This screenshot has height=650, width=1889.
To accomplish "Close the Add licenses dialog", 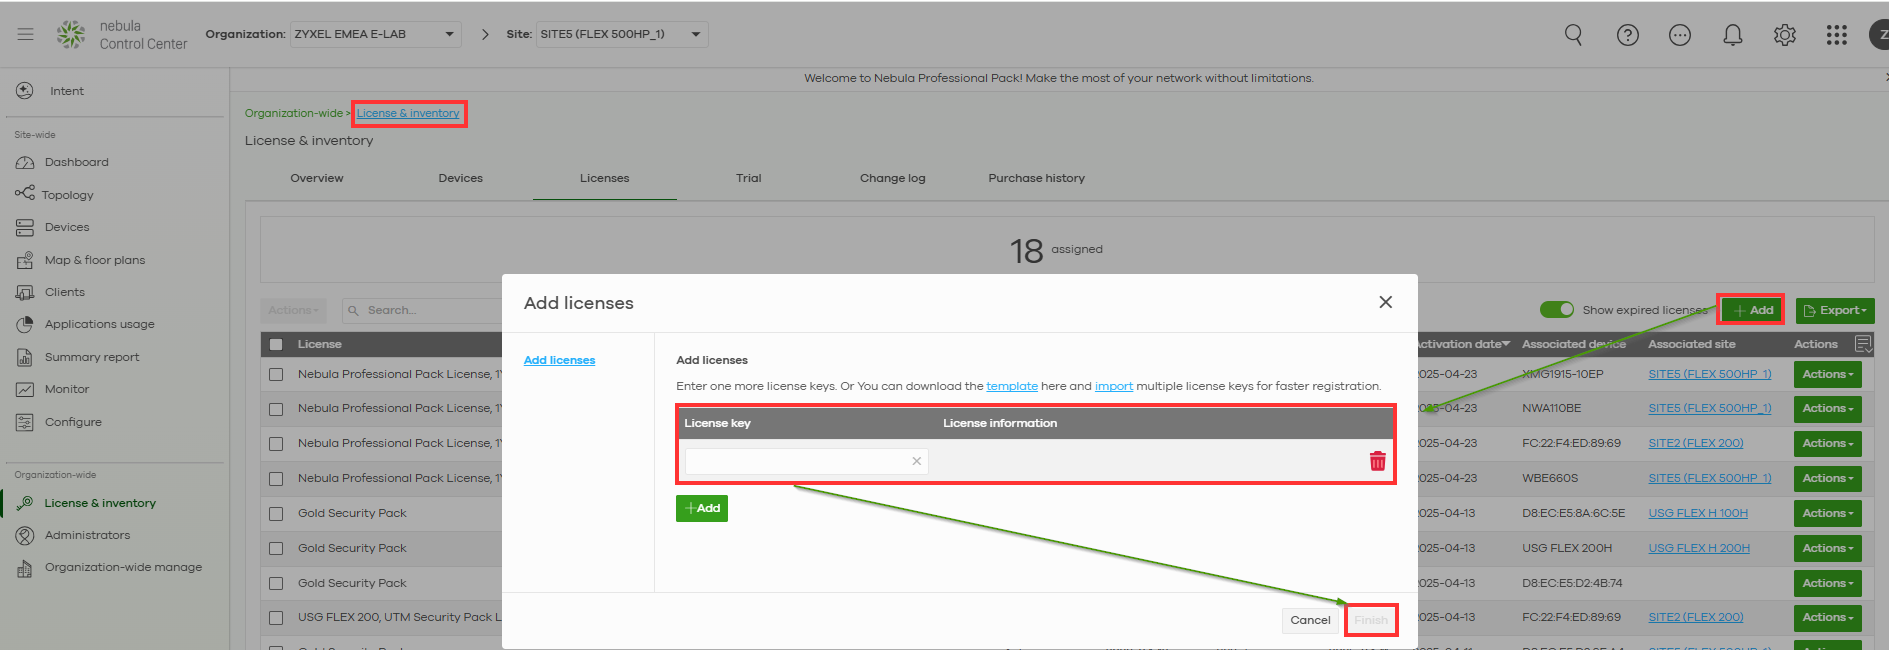I will point(1385,302).
